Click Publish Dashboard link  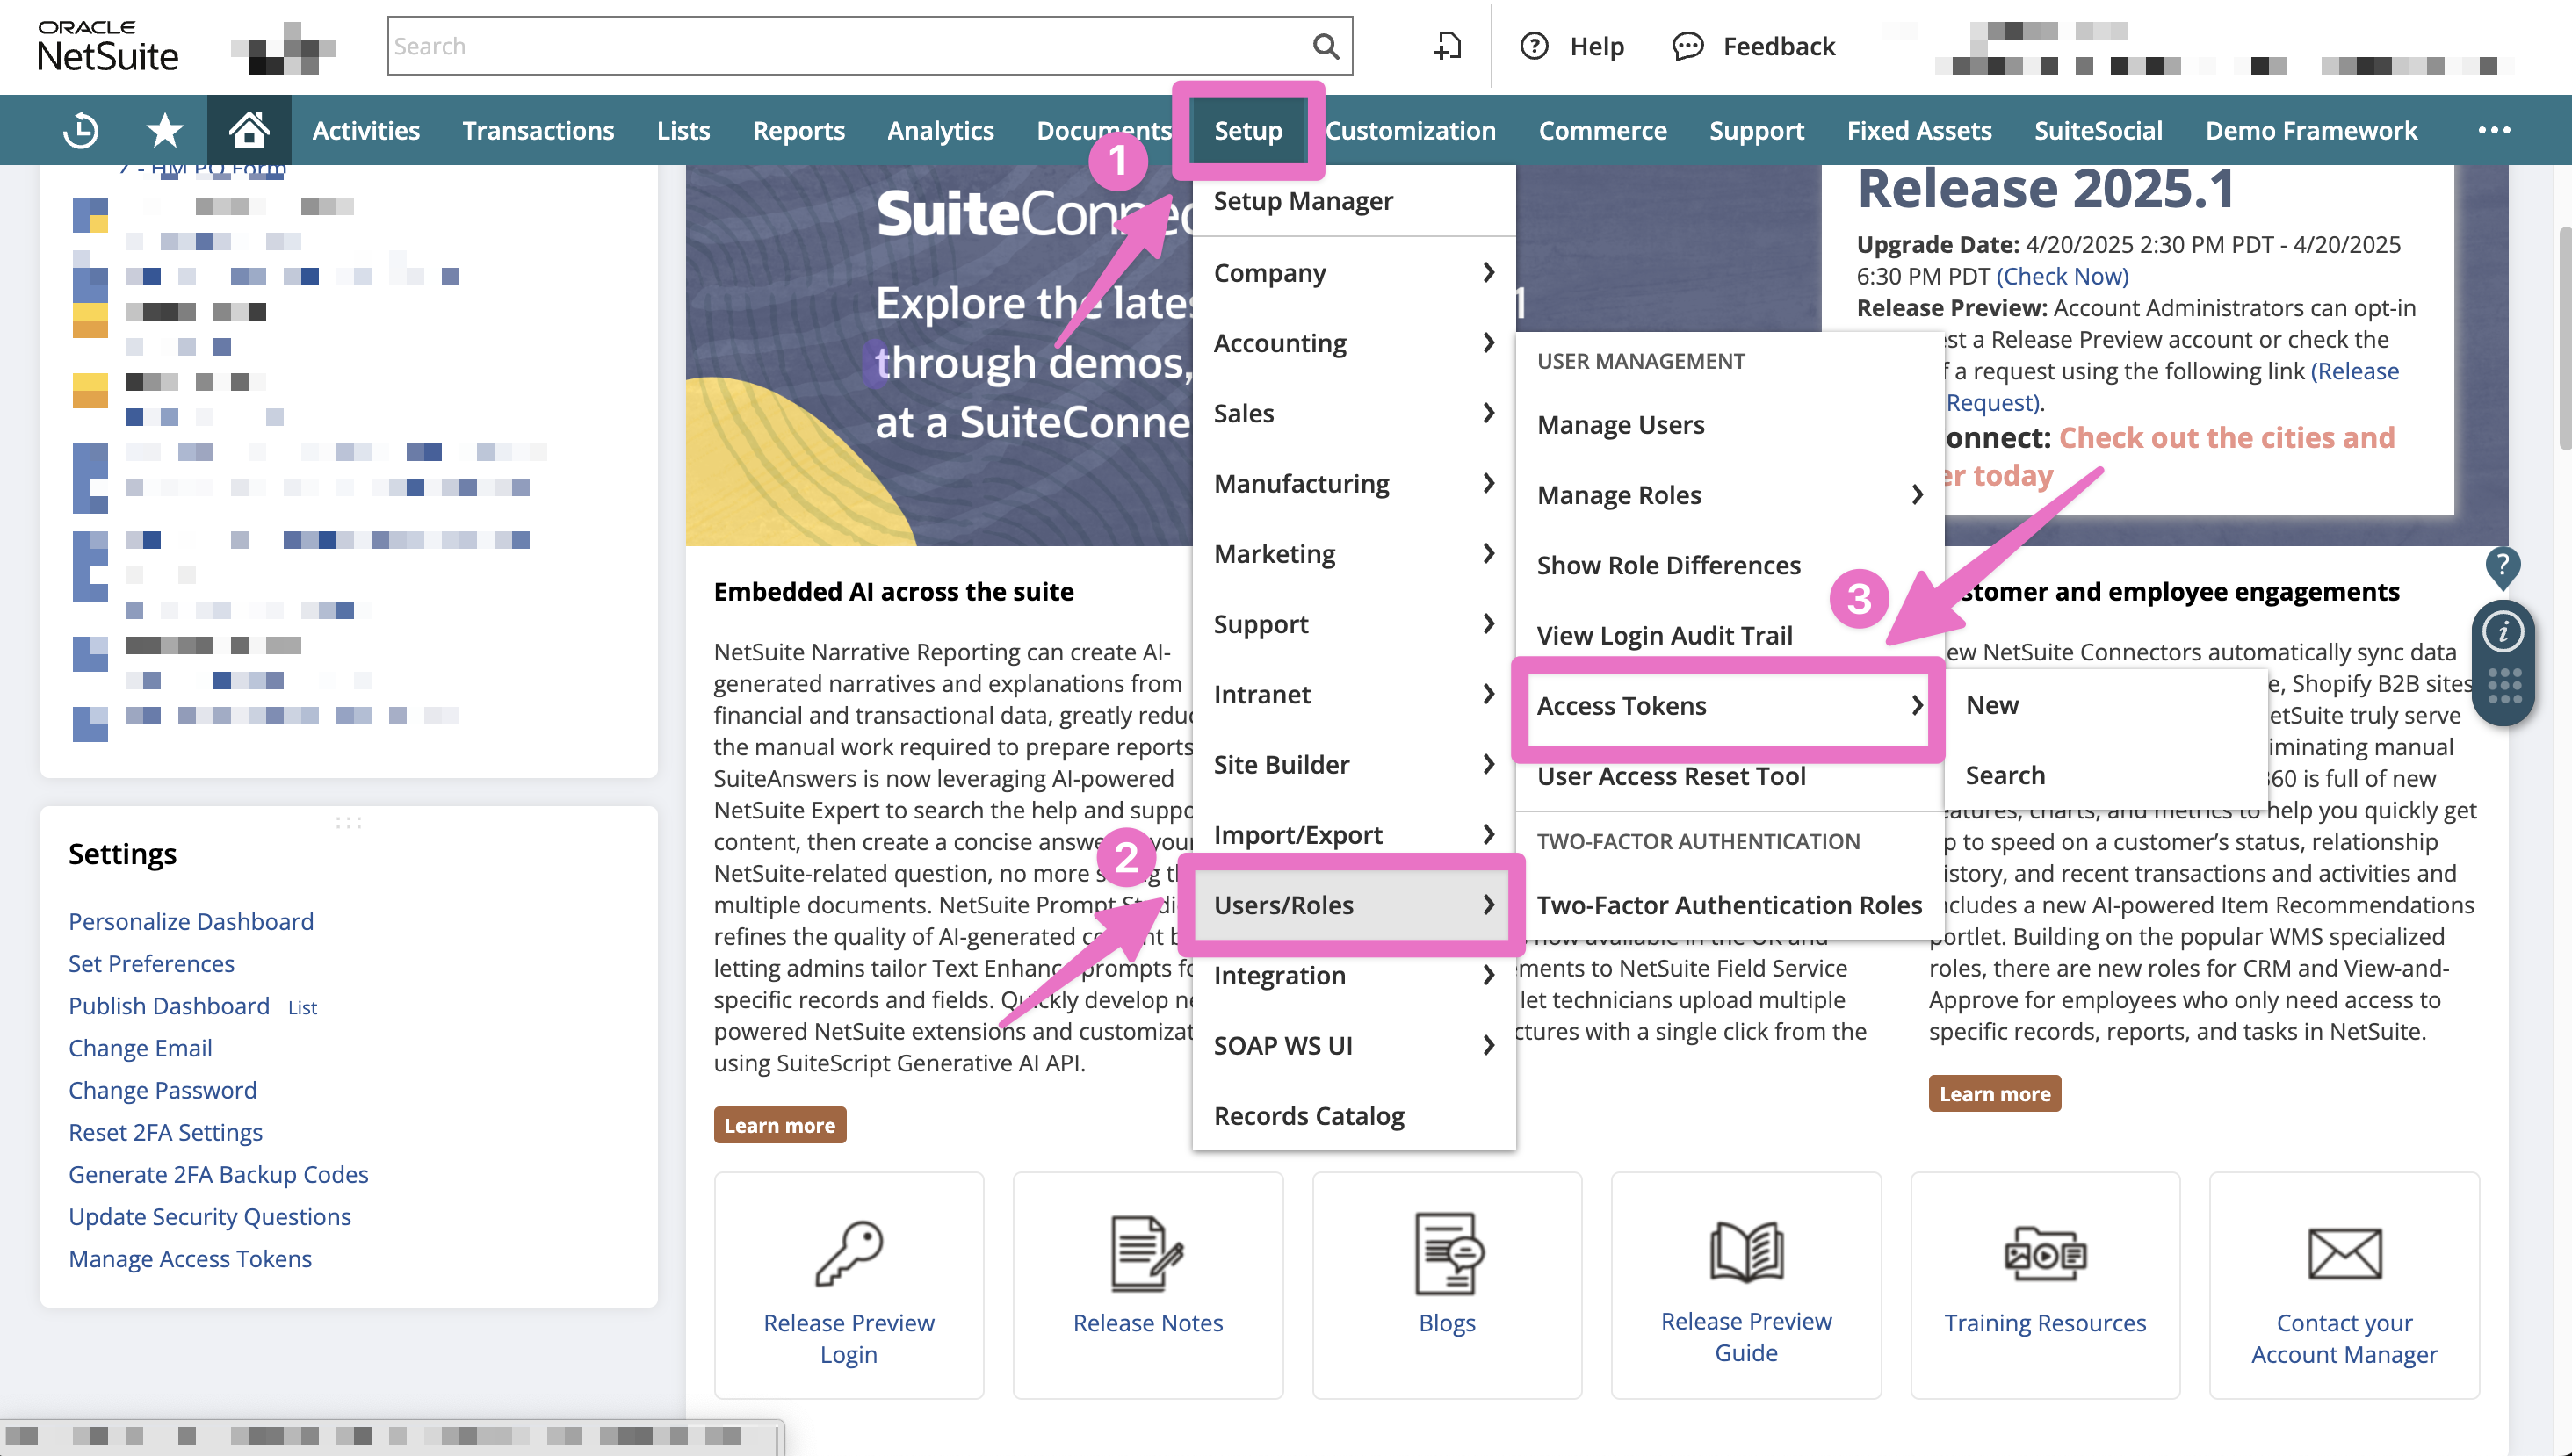point(169,1006)
